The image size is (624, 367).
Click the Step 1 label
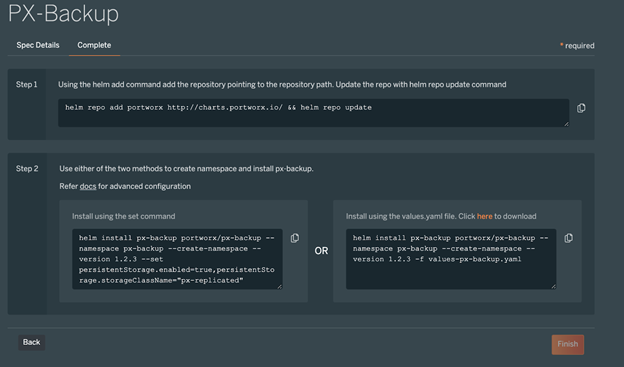pos(27,84)
